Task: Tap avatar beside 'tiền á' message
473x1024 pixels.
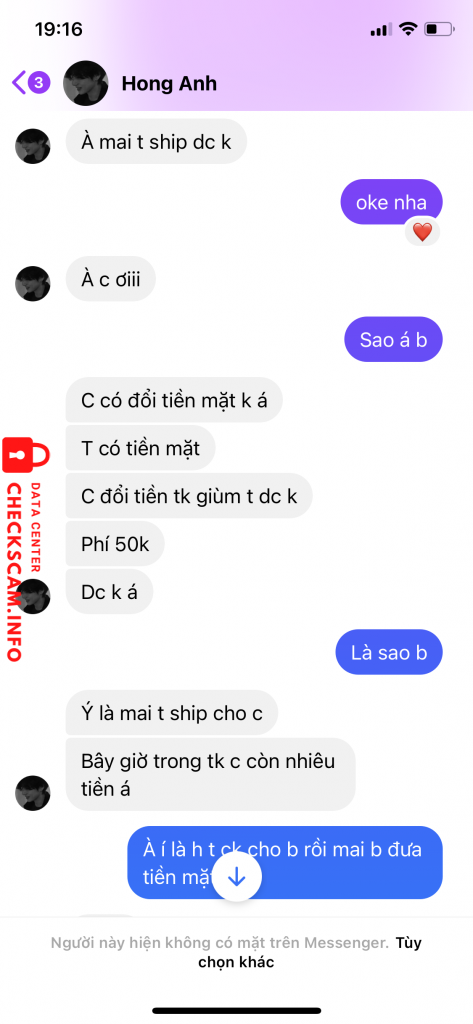Action: coord(33,793)
